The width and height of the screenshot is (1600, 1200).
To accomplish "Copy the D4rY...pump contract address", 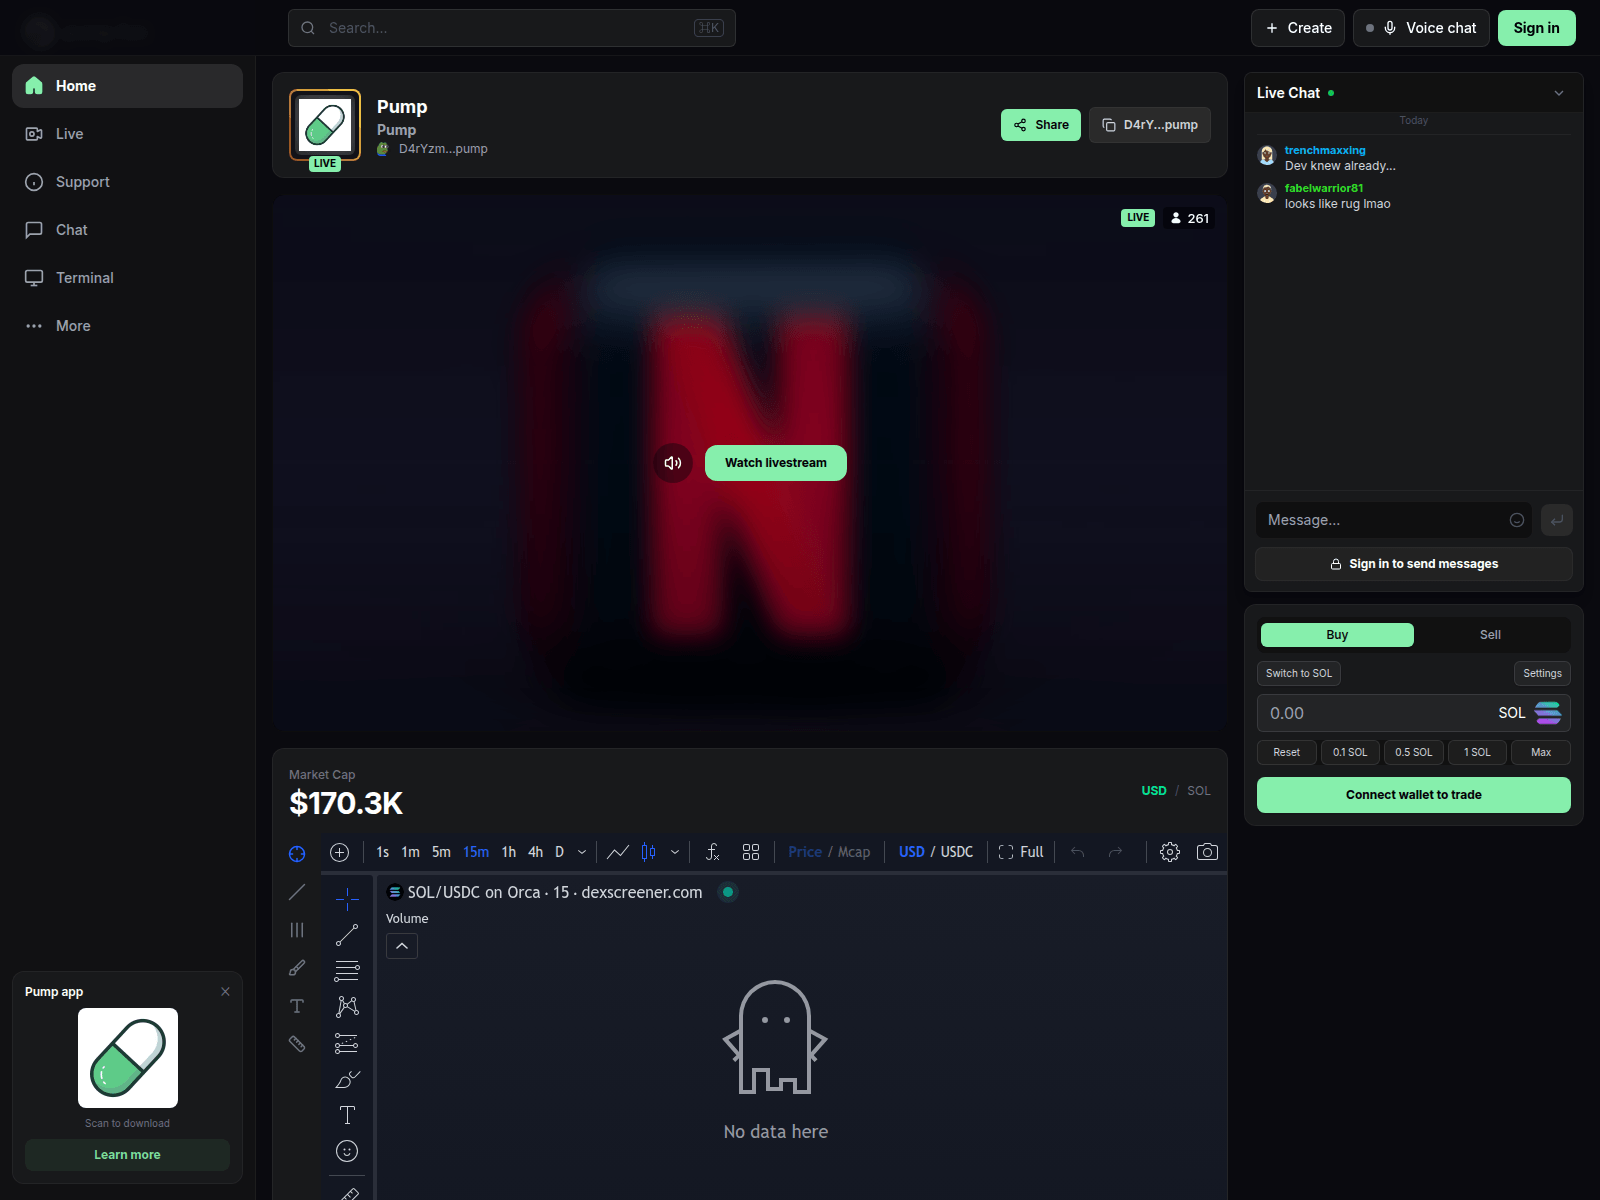I will tap(1150, 125).
